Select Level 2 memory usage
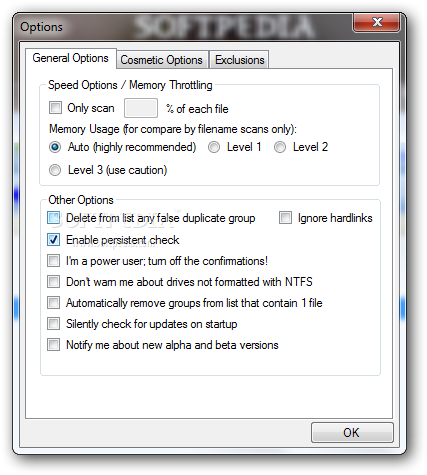Image resolution: width=427 pixels, height=475 pixels. click(x=280, y=147)
